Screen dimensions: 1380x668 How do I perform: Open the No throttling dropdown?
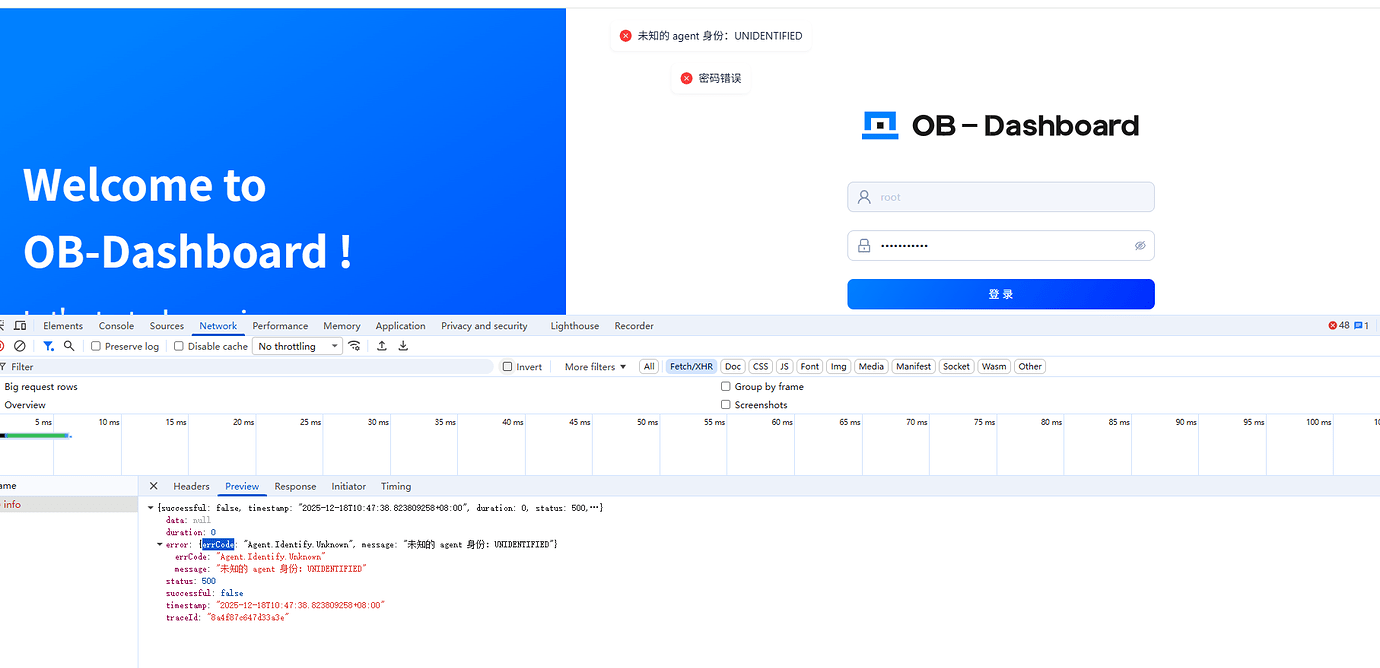[x=297, y=345]
